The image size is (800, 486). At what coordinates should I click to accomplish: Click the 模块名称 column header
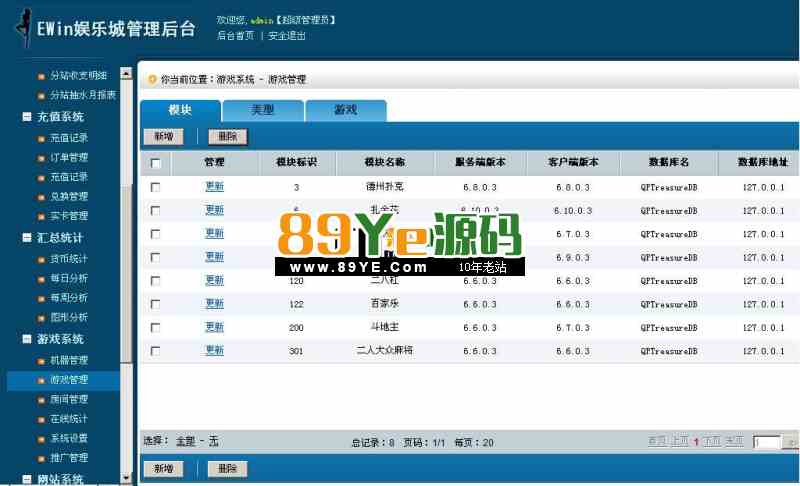[x=385, y=163]
